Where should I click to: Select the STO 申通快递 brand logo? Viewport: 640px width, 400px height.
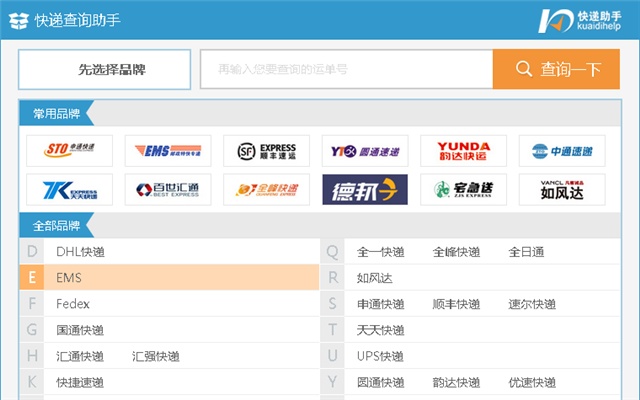point(69,151)
